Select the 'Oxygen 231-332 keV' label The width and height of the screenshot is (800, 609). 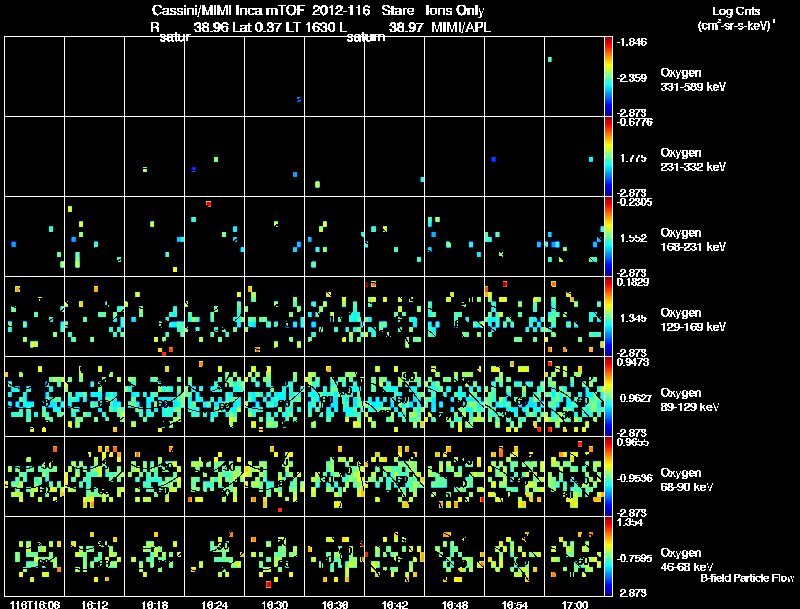(x=693, y=160)
